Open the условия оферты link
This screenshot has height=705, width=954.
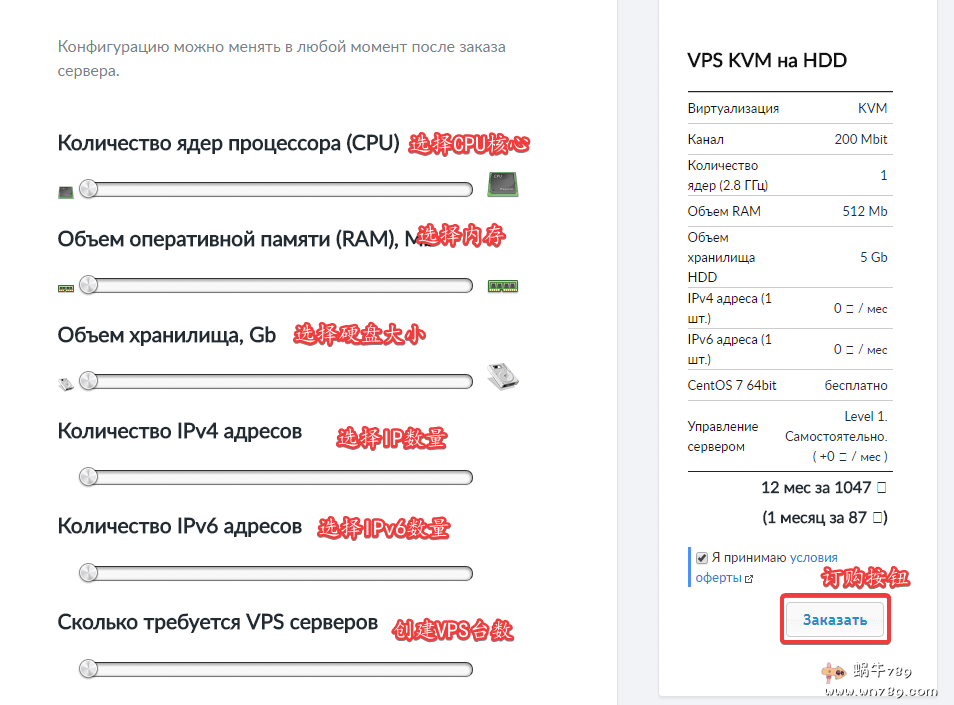(x=813, y=558)
